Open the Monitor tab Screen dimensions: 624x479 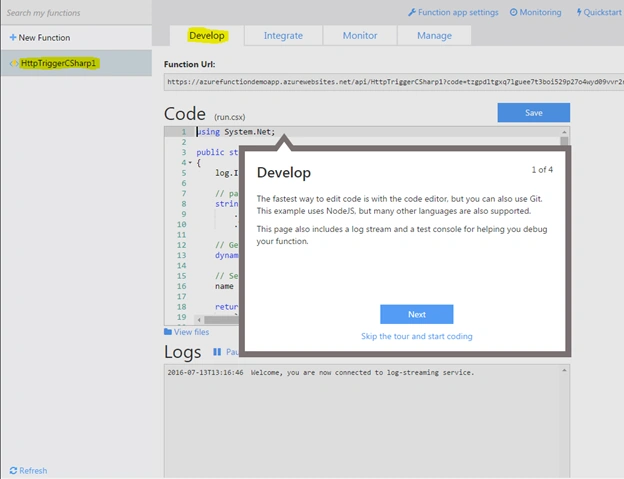tap(360, 35)
